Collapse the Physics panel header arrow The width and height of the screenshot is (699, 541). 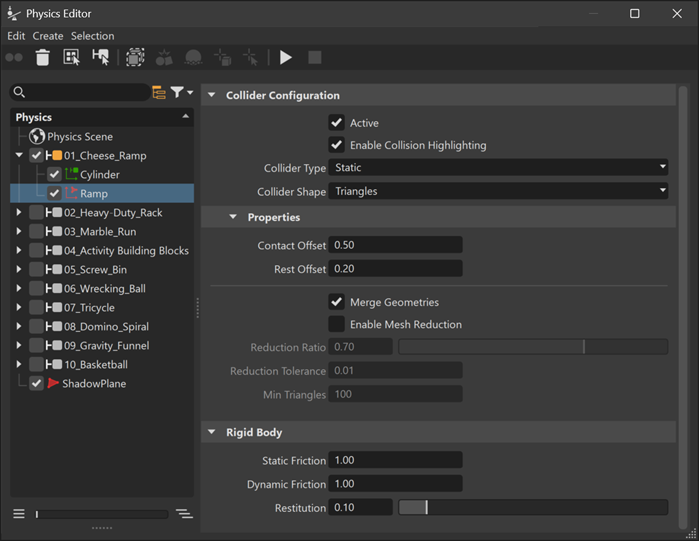click(x=185, y=116)
